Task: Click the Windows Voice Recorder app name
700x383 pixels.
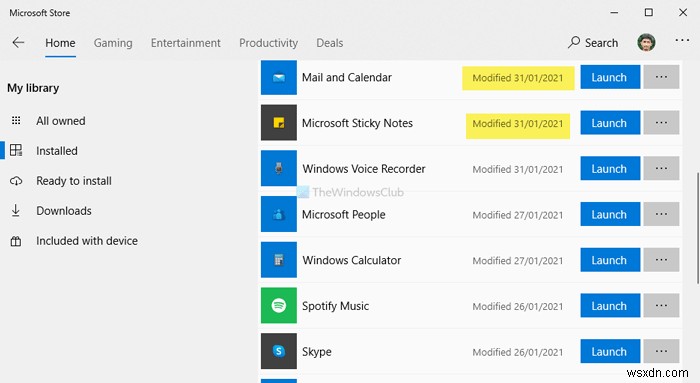Action: (x=364, y=169)
